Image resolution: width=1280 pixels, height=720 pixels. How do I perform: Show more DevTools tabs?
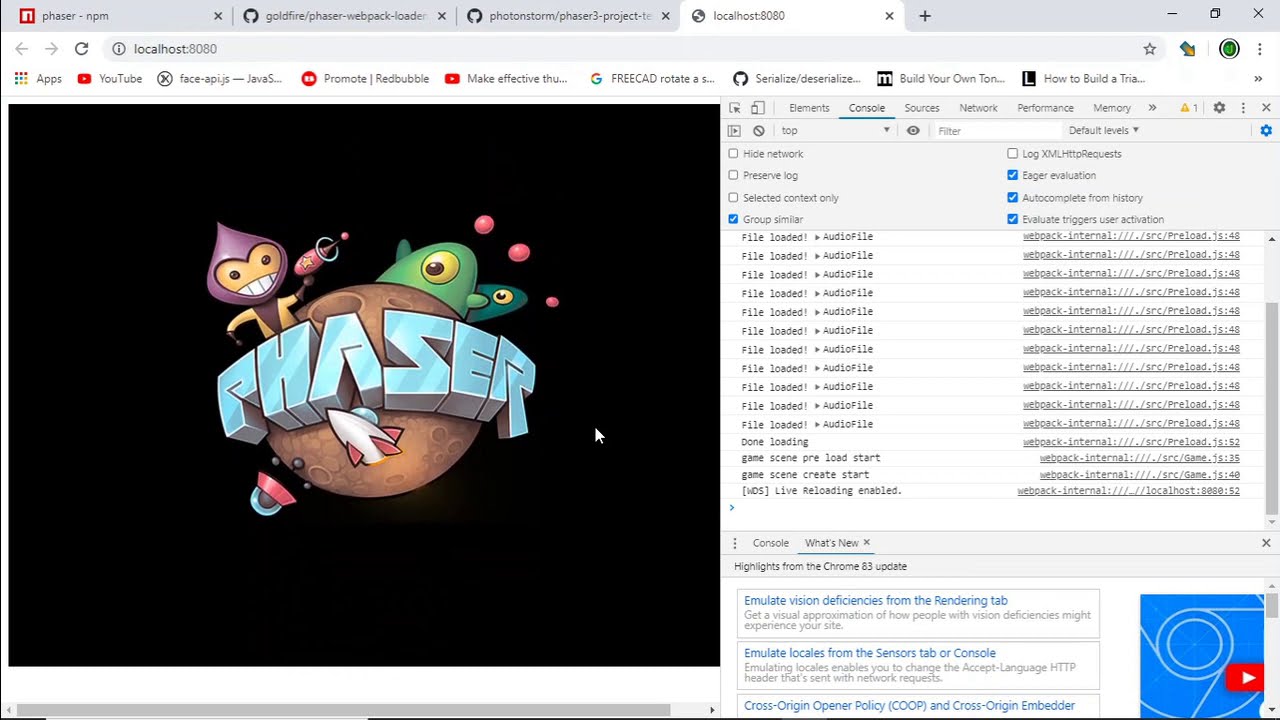(x=1152, y=107)
